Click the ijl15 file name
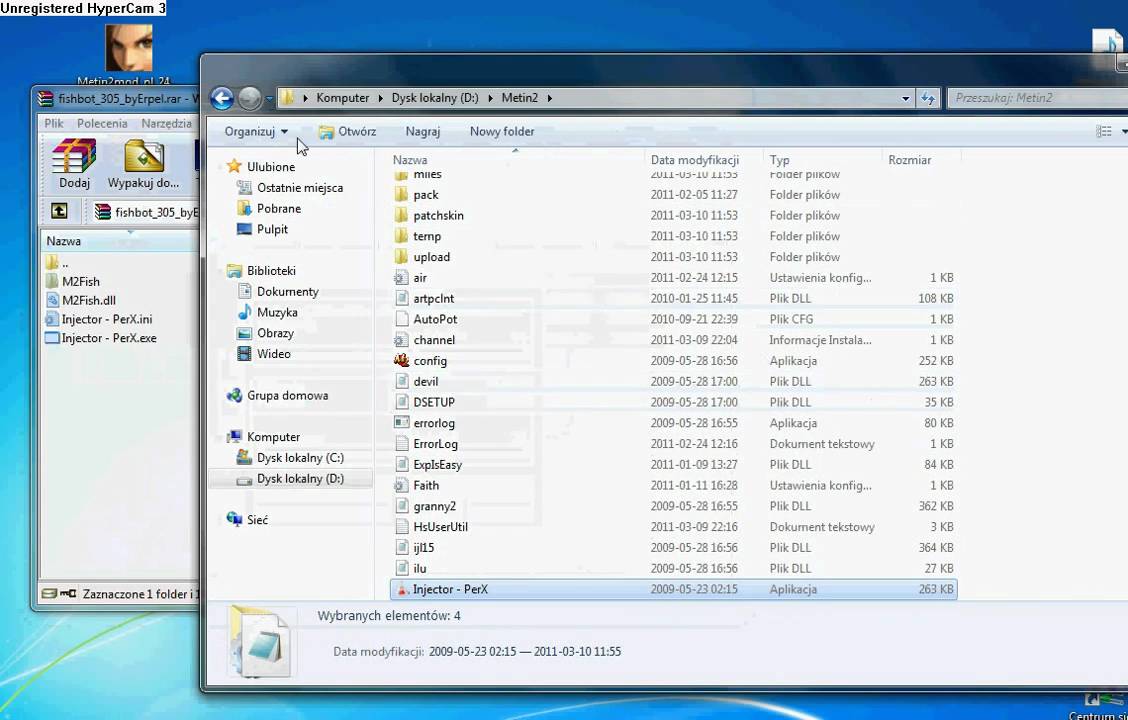 coord(424,548)
